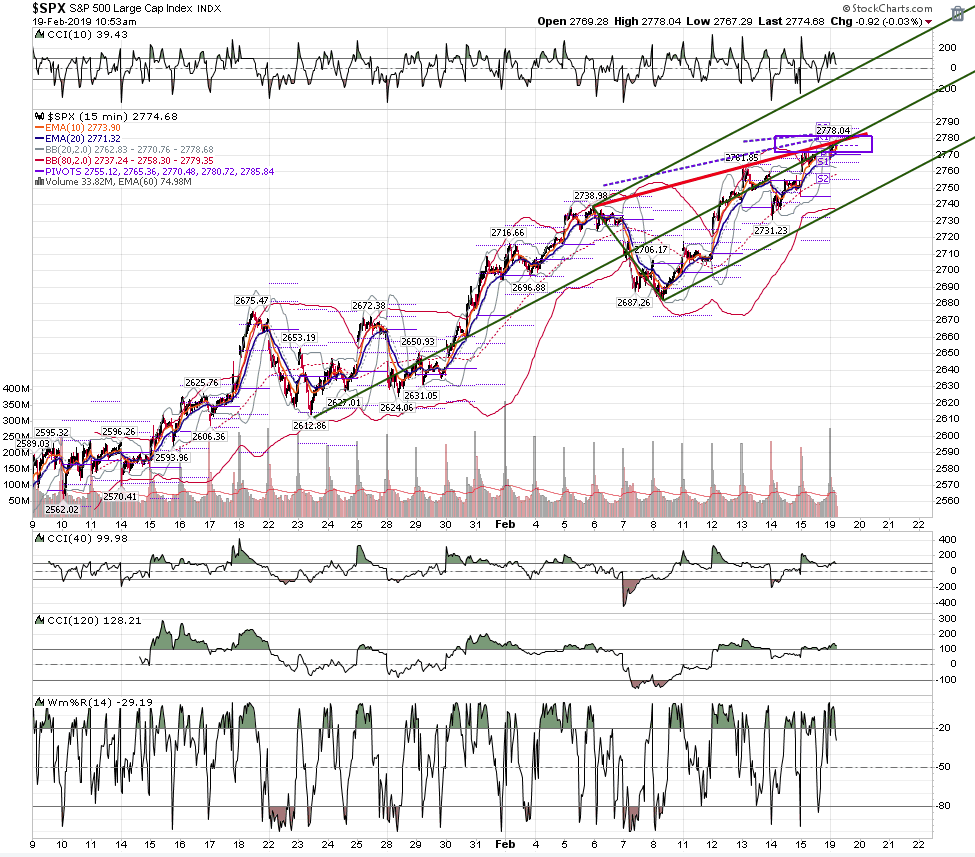
Task: Click the area-chart icon beside CCI(10)
Action: [x=39, y=35]
